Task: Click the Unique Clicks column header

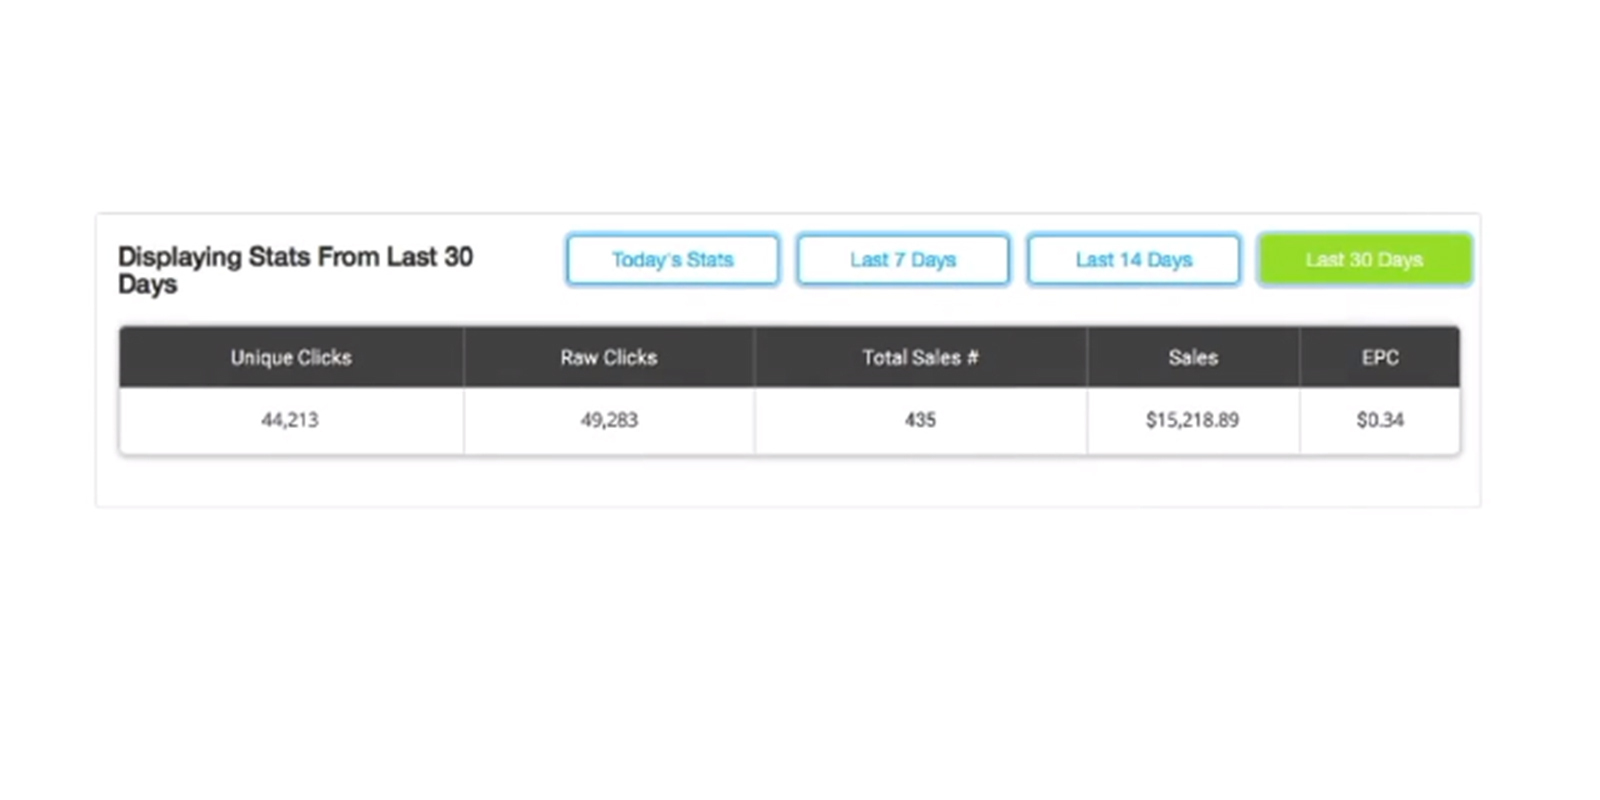Action: pos(291,357)
